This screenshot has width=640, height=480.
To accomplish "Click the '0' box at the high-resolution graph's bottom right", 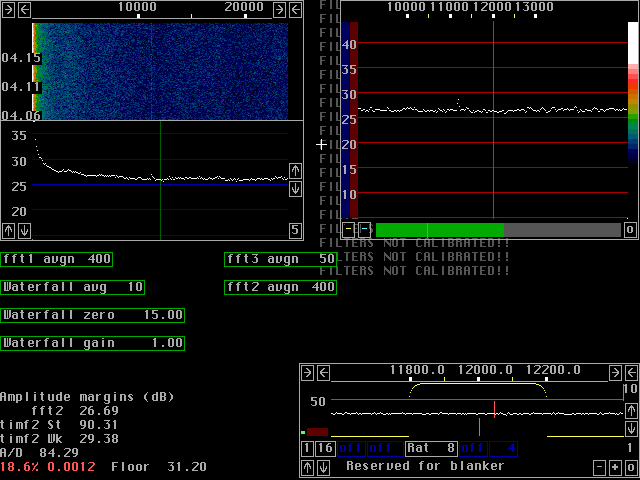I will pyautogui.click(x=630, y=230).
